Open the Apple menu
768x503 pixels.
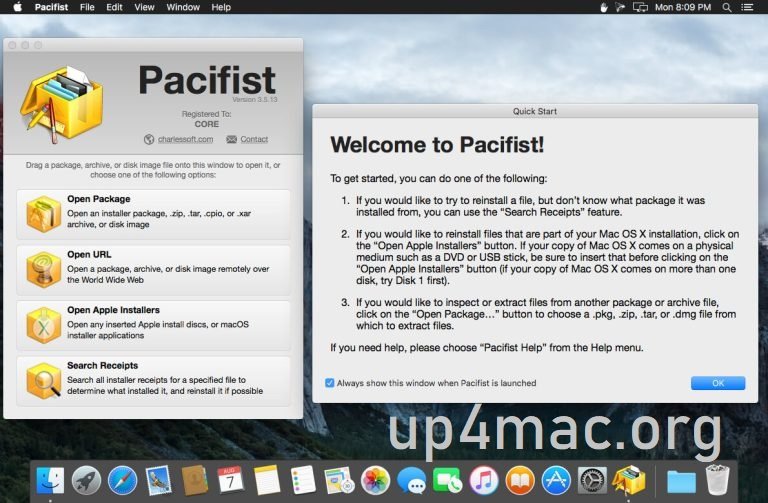pos(17,7)
